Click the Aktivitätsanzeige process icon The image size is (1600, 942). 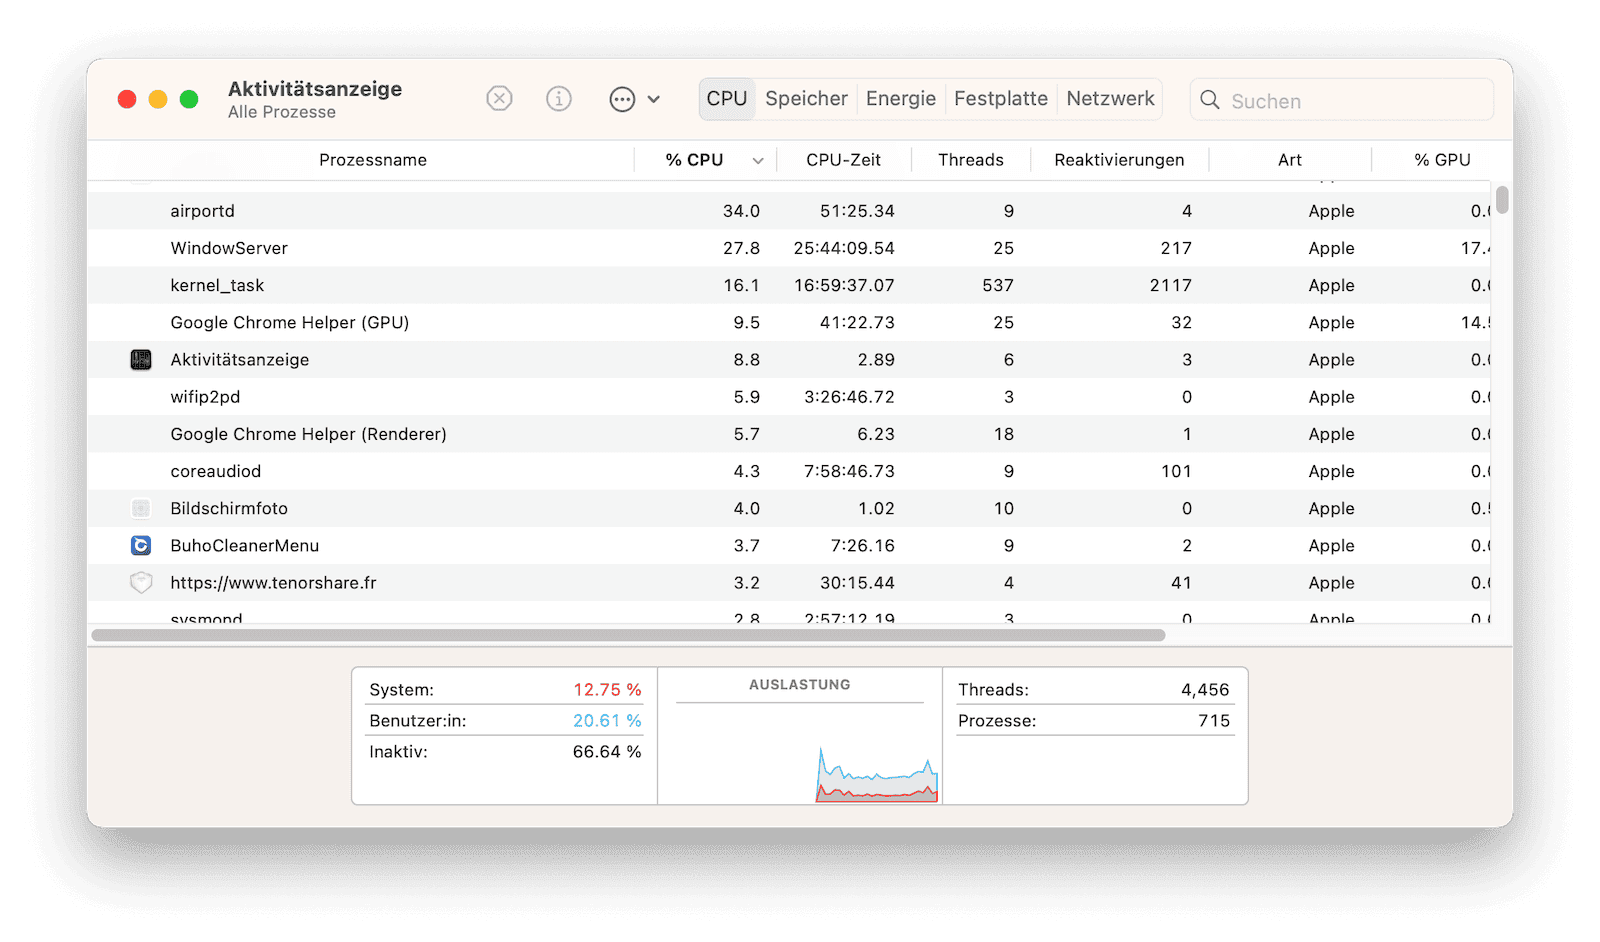tap(141, 360)
